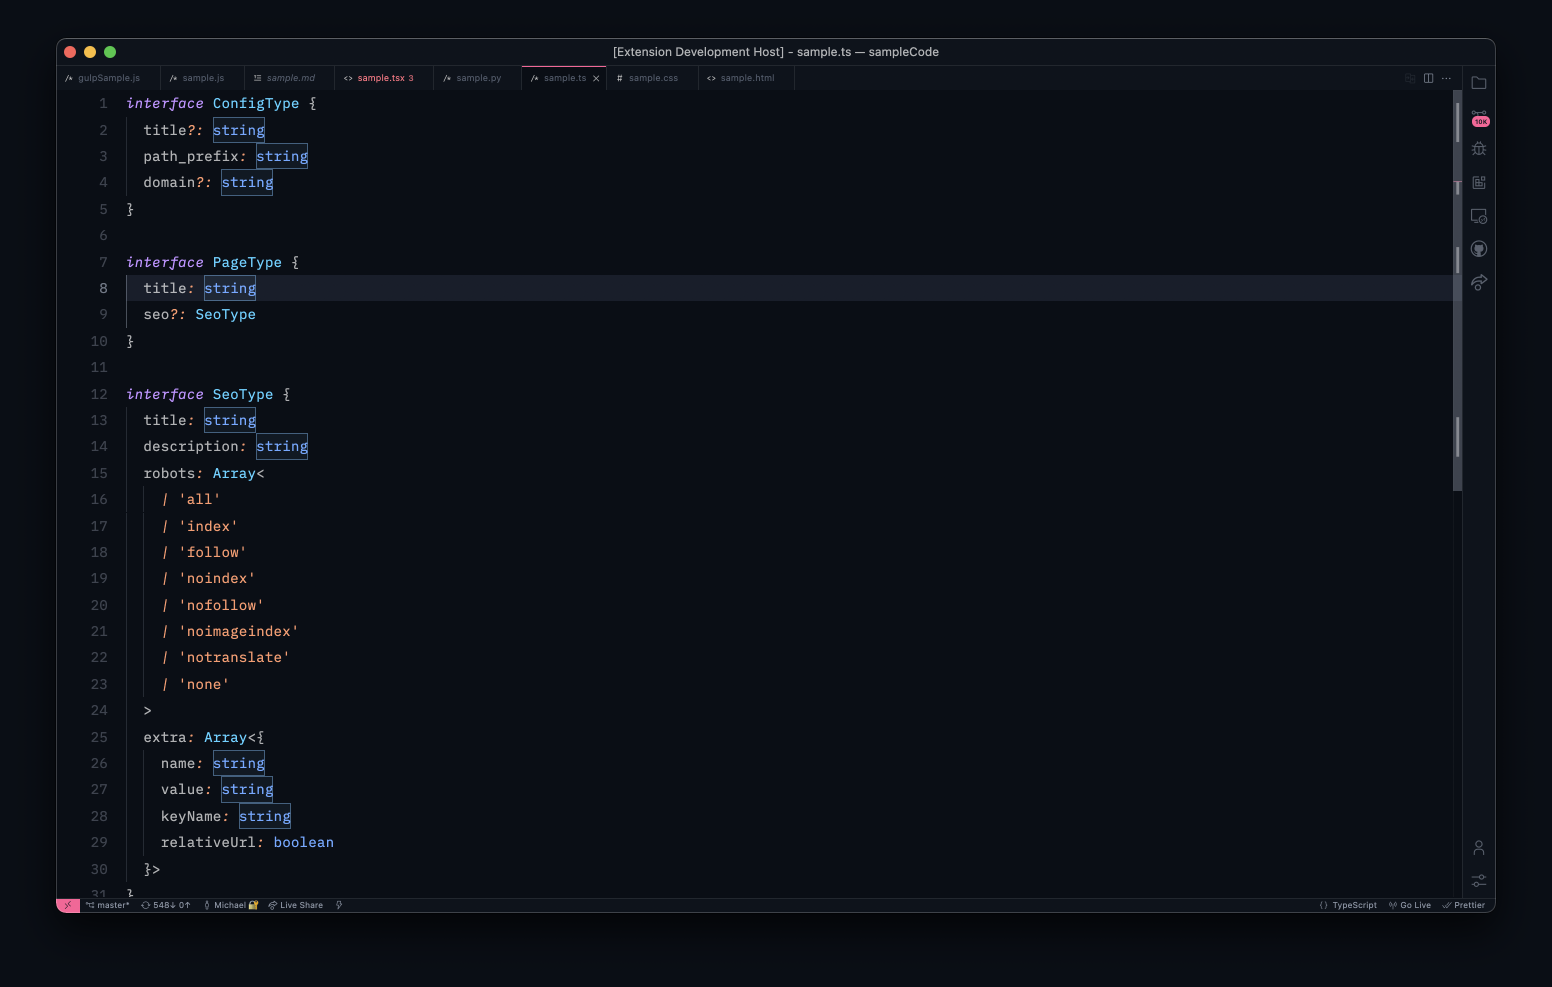This screenshot has width=1552, height=987.
Task: Open the Extensions view icon
Action: (1479, 183)
